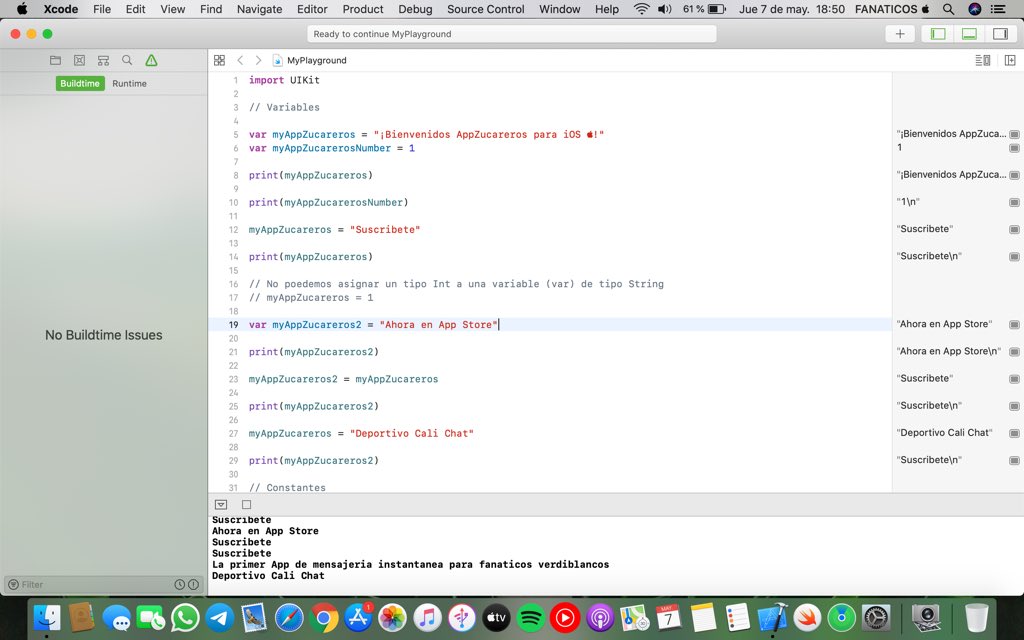Open the Source Control navigator icon
The height and width of the screenshot is (640, 1024).
(x=79, y=60)
